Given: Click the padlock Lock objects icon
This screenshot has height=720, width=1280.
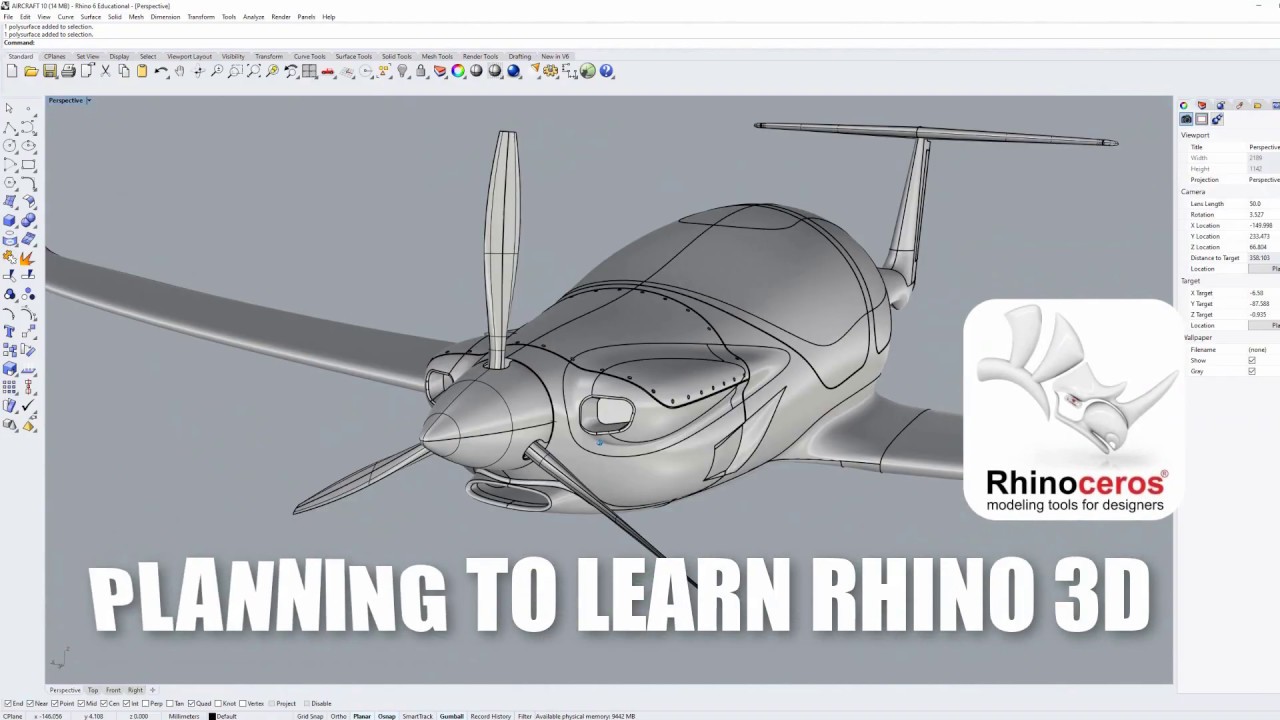Looking at the screenshot, I should click(421, 71).
